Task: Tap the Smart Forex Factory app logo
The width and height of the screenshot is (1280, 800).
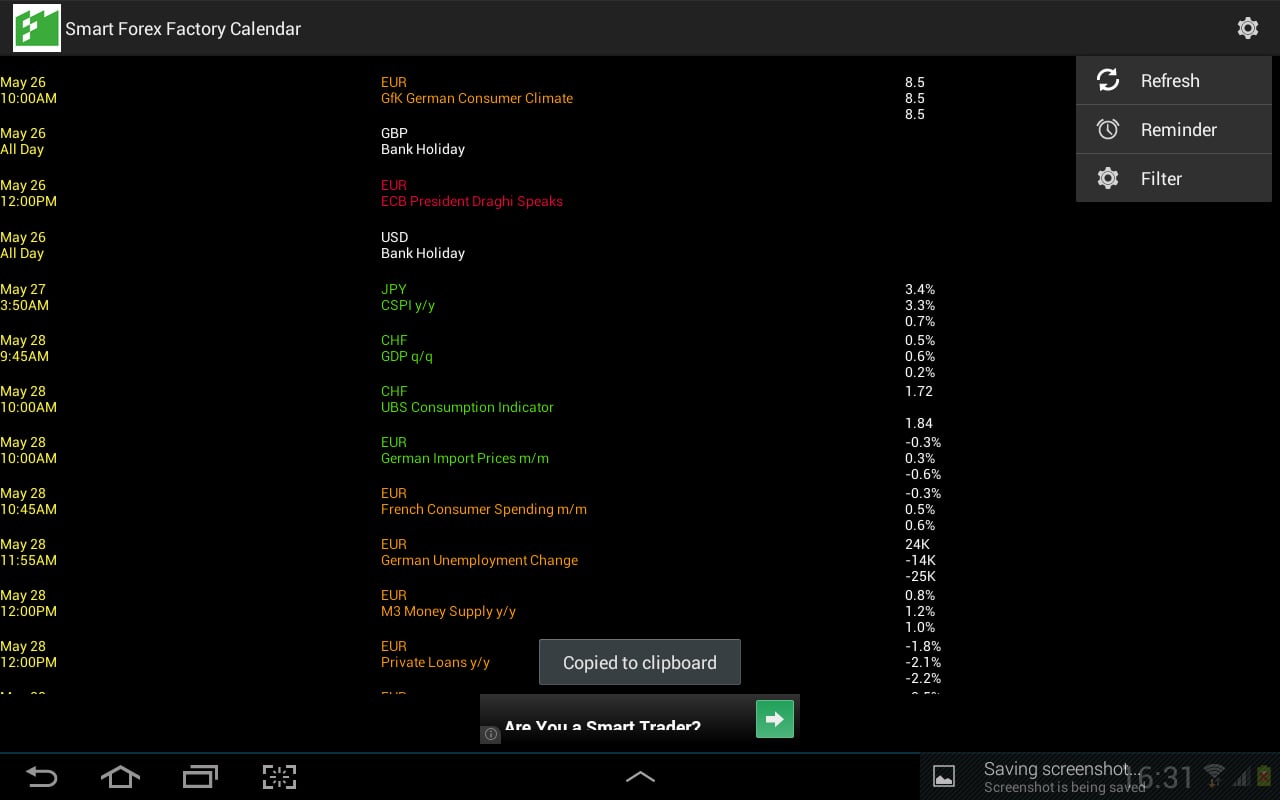Action: point(36,28)
